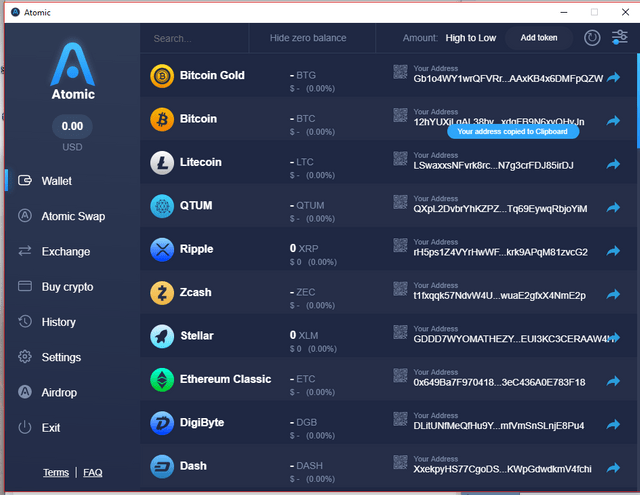Click the Litecoin coin icon
Screen dimensions: 640x495
[162, 163]
